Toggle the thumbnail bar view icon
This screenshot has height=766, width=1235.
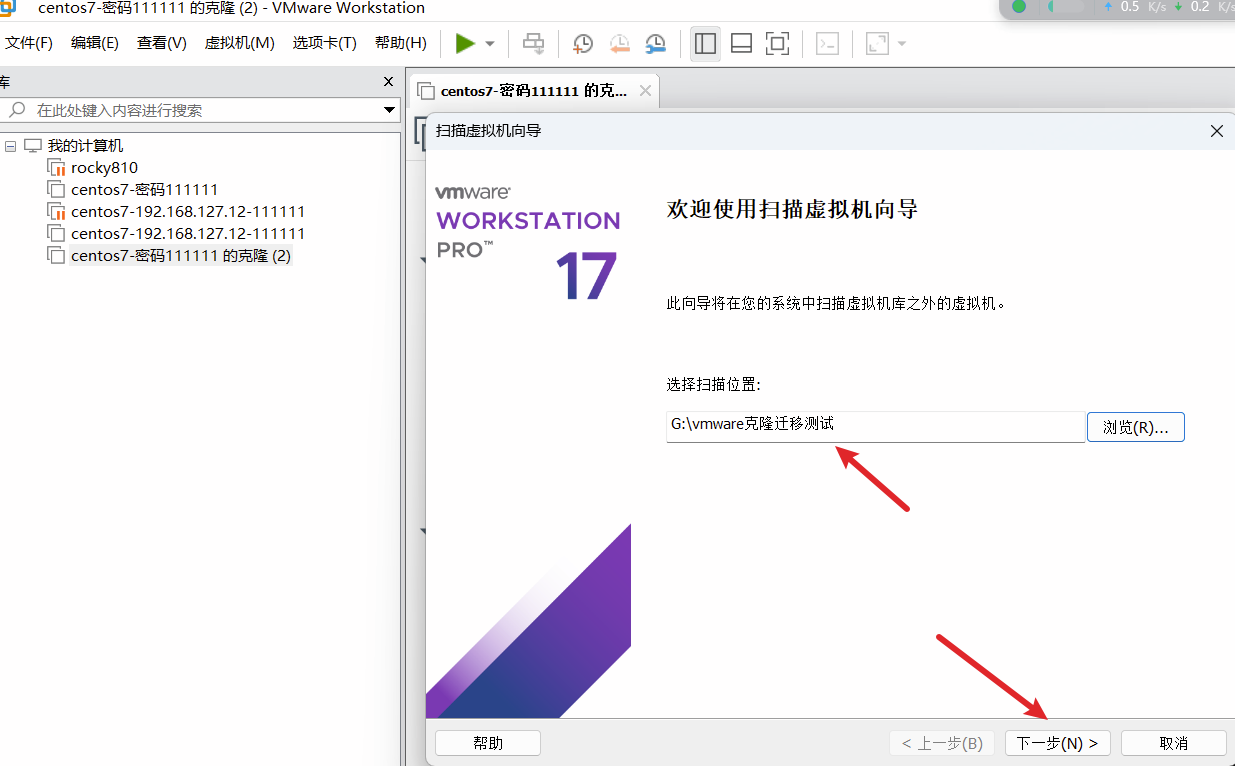point(741,43)
